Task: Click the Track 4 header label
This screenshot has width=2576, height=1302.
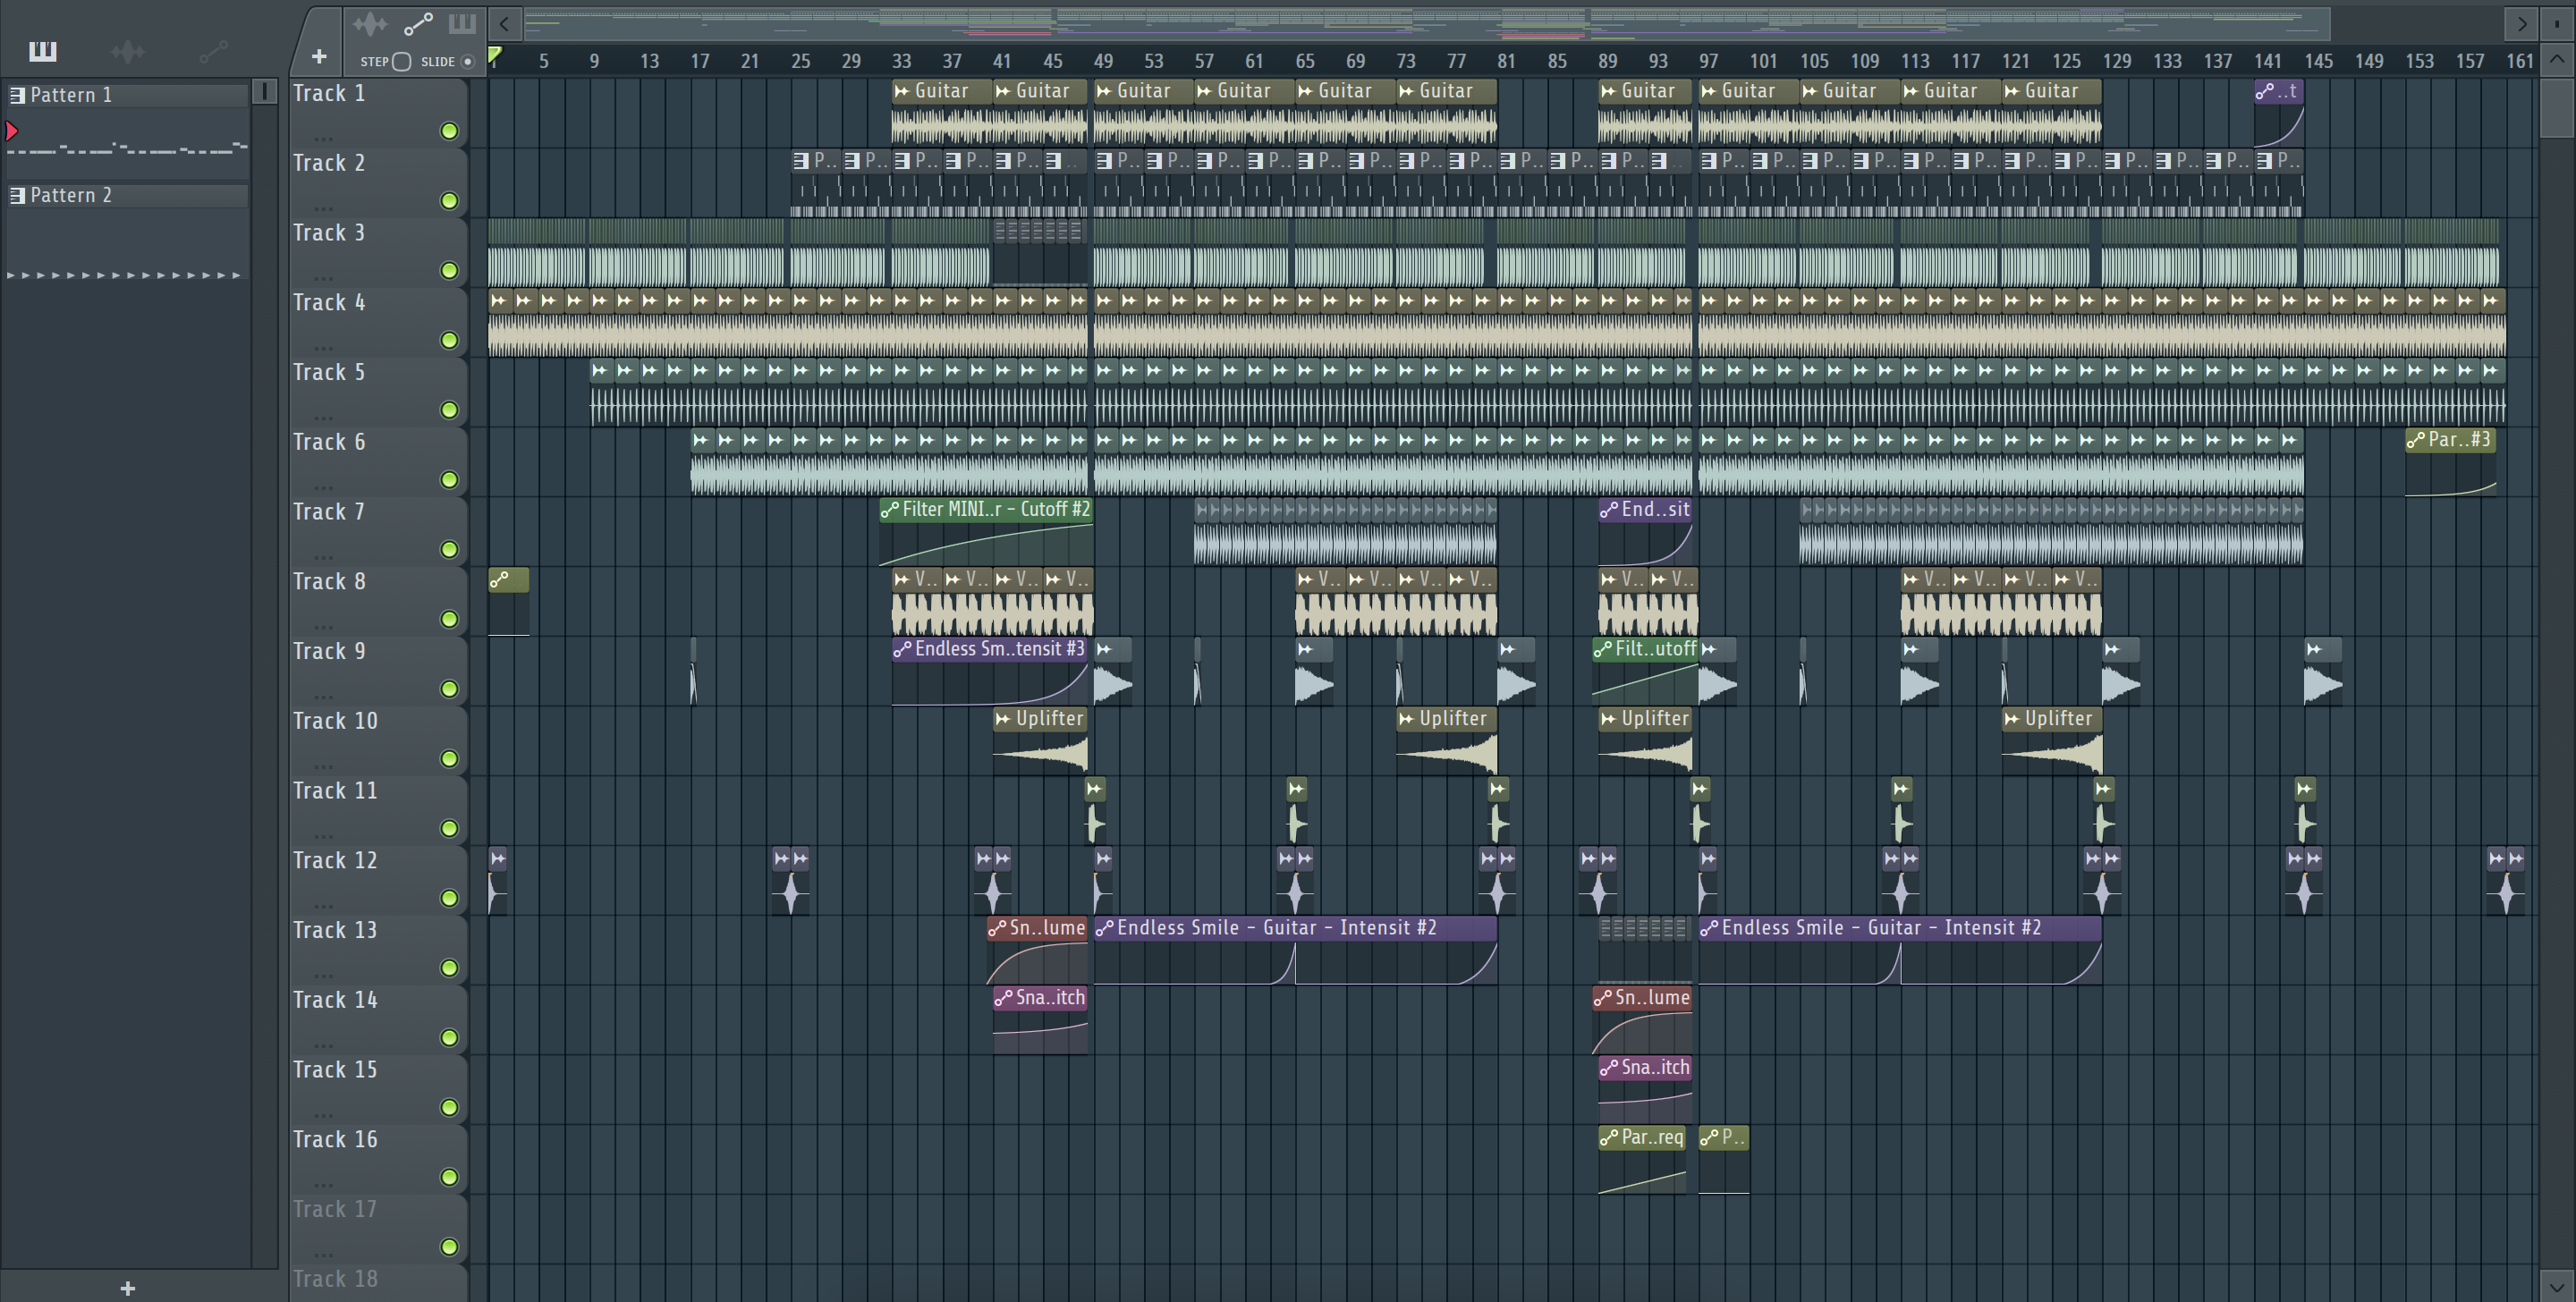Action: (x=329, y=303)
